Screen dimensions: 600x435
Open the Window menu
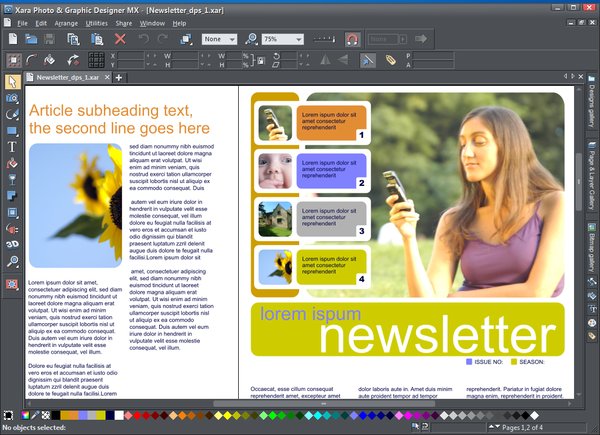click(x=152, y=23)
